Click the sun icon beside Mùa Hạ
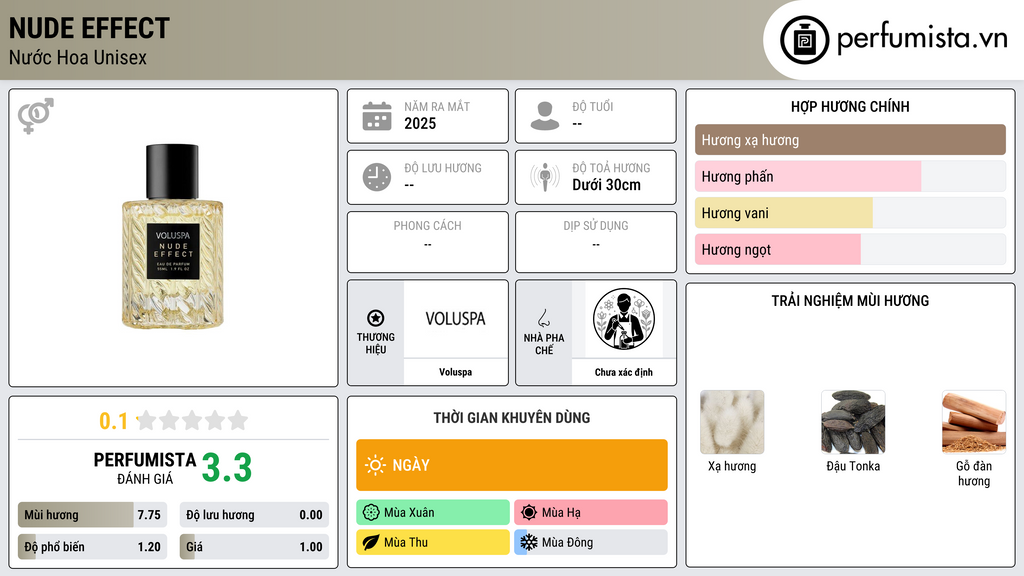1024x576 pixels. [529, 513]
